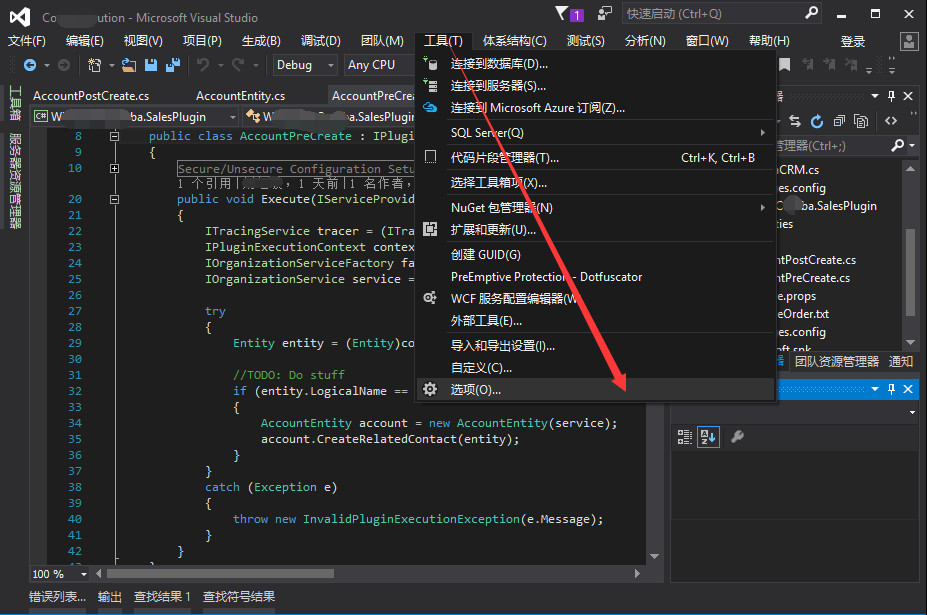The height and width of the screenshot is (615, 927).
Task: Collapse the class outline at line 8
Action: [115, 137]
